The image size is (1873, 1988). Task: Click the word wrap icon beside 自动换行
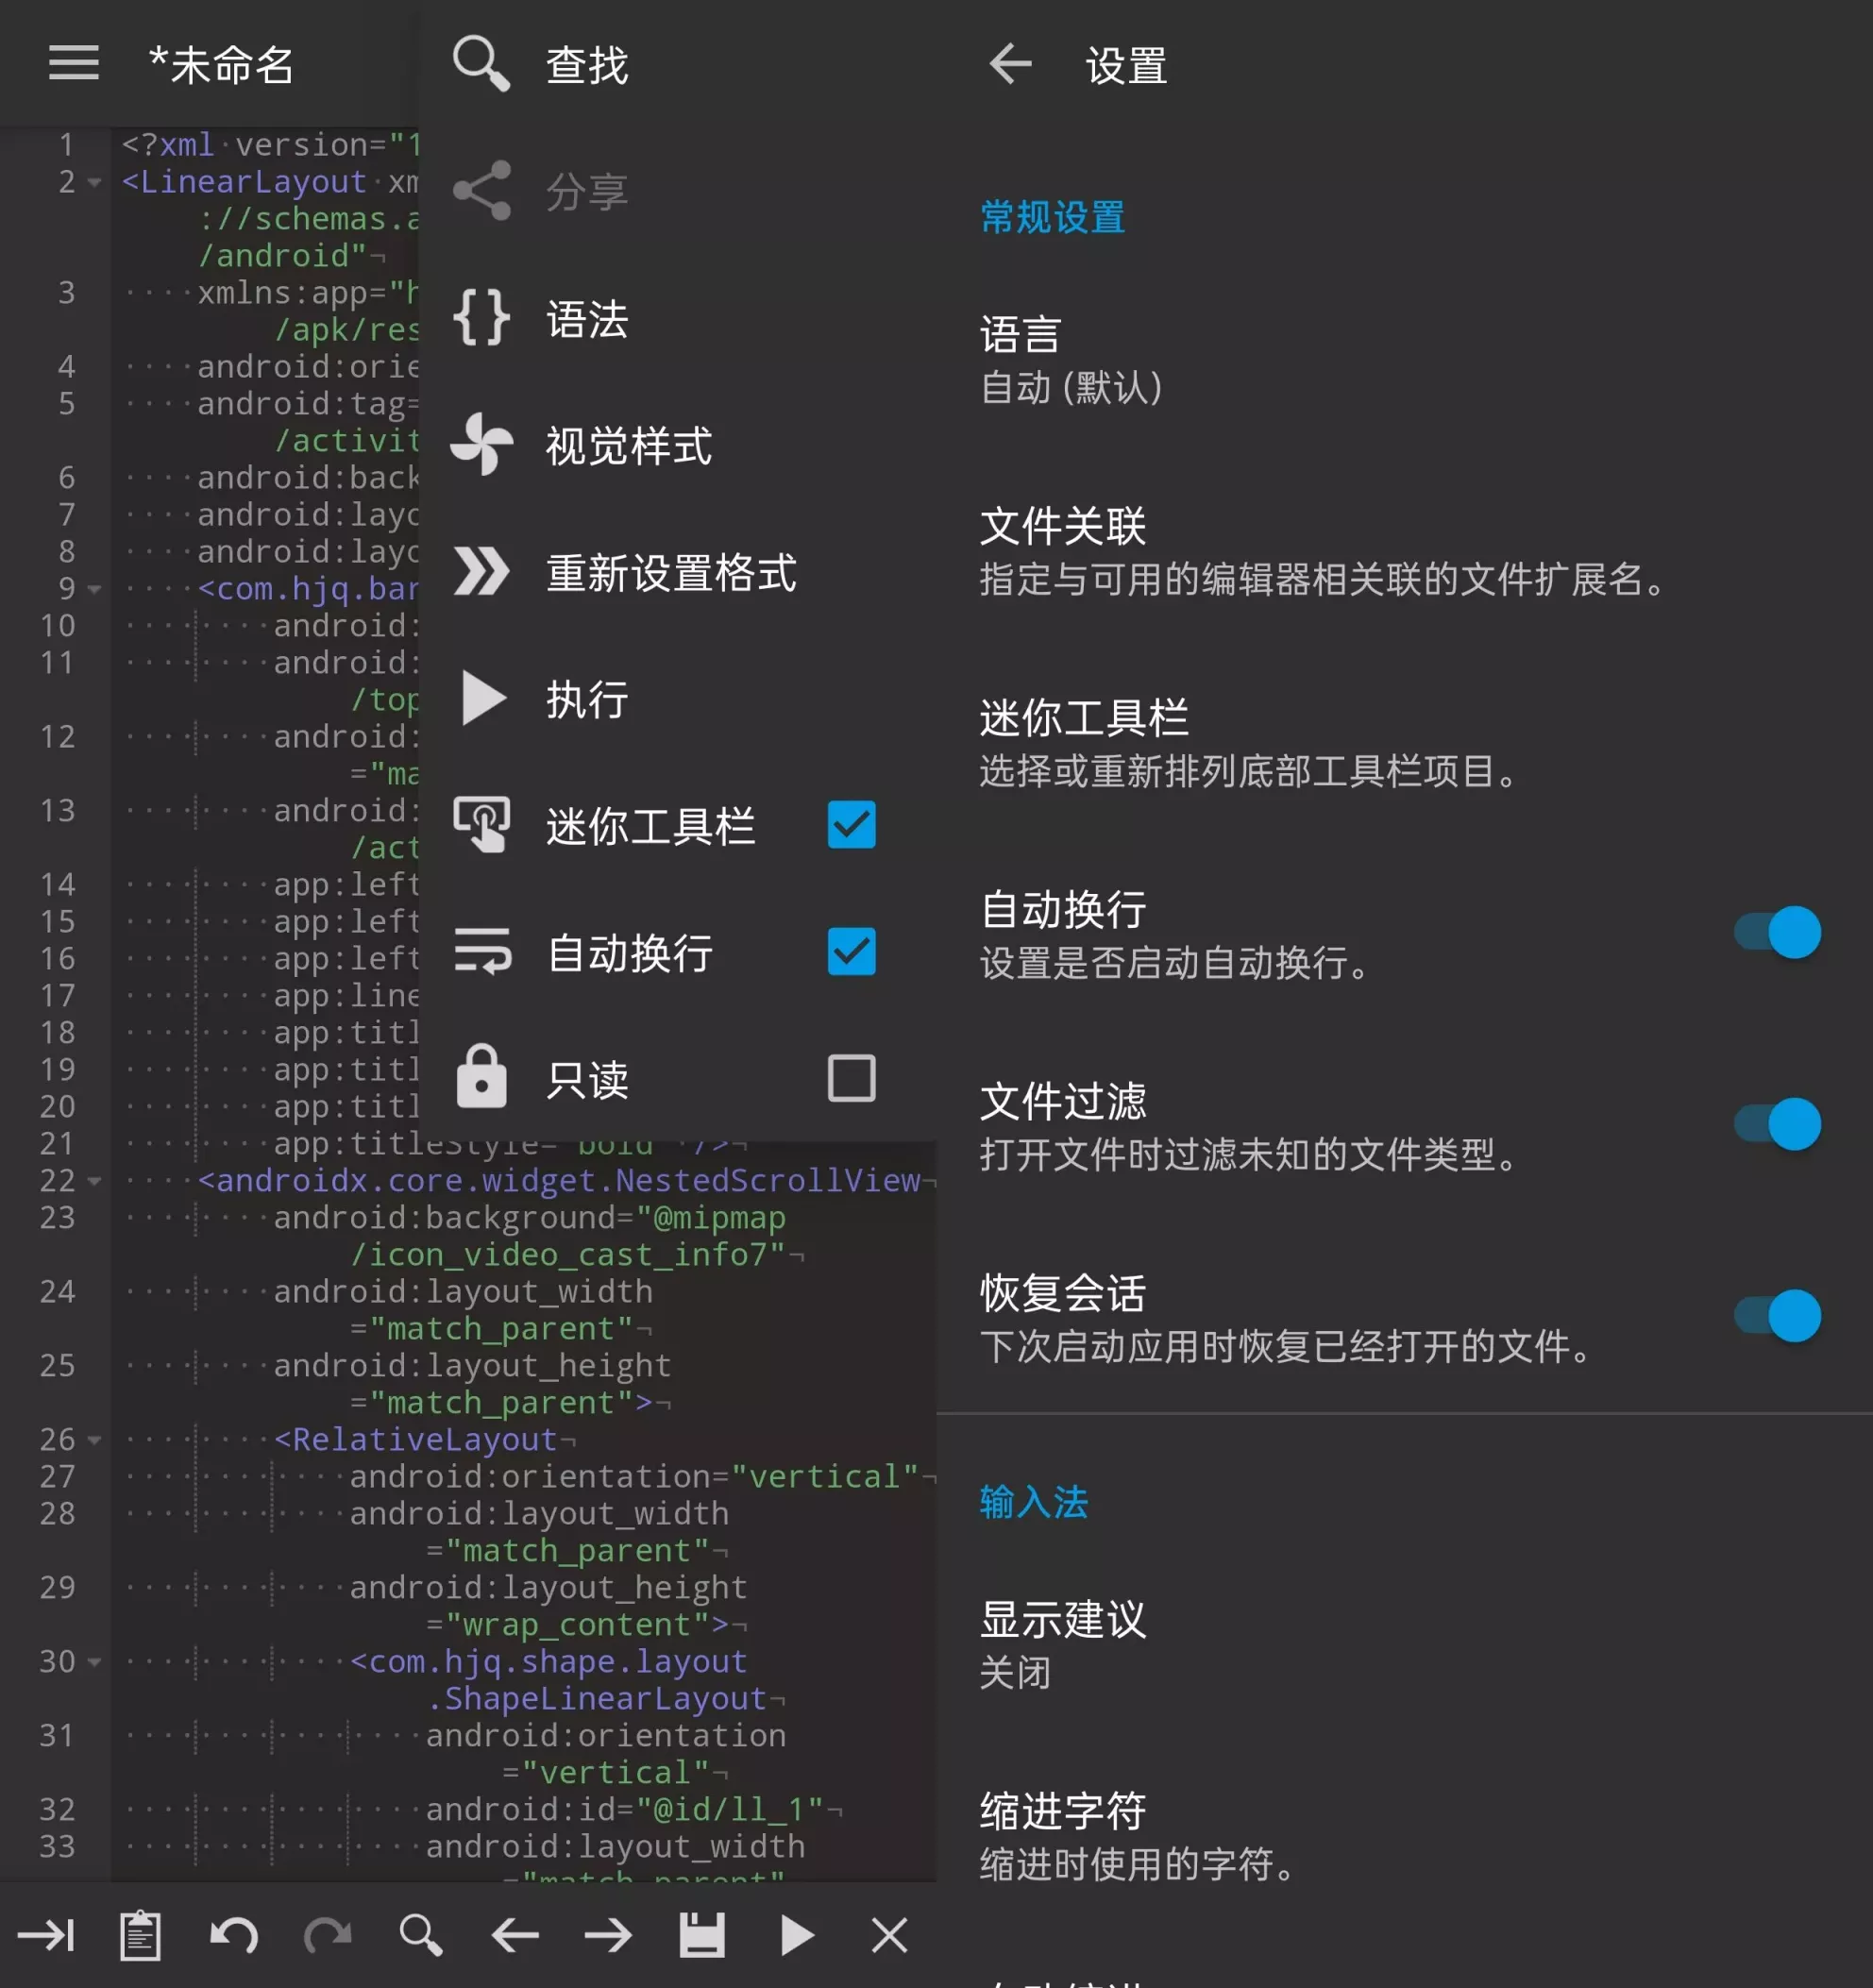(482, 951)
